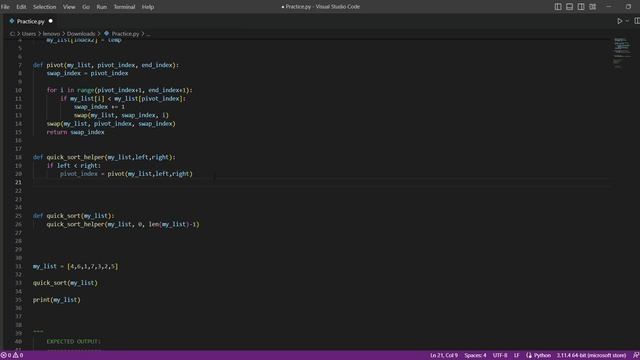
Task: Select interpreter 3.11.4 64-bit in status bar
Action: (591, 356)
